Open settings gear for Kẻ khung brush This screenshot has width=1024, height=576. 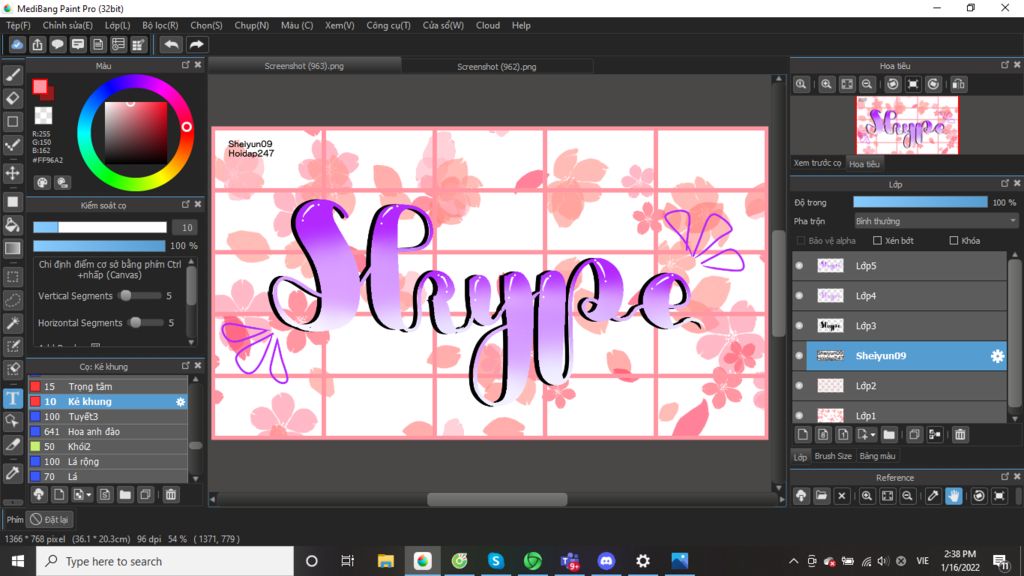click(180, 402)
